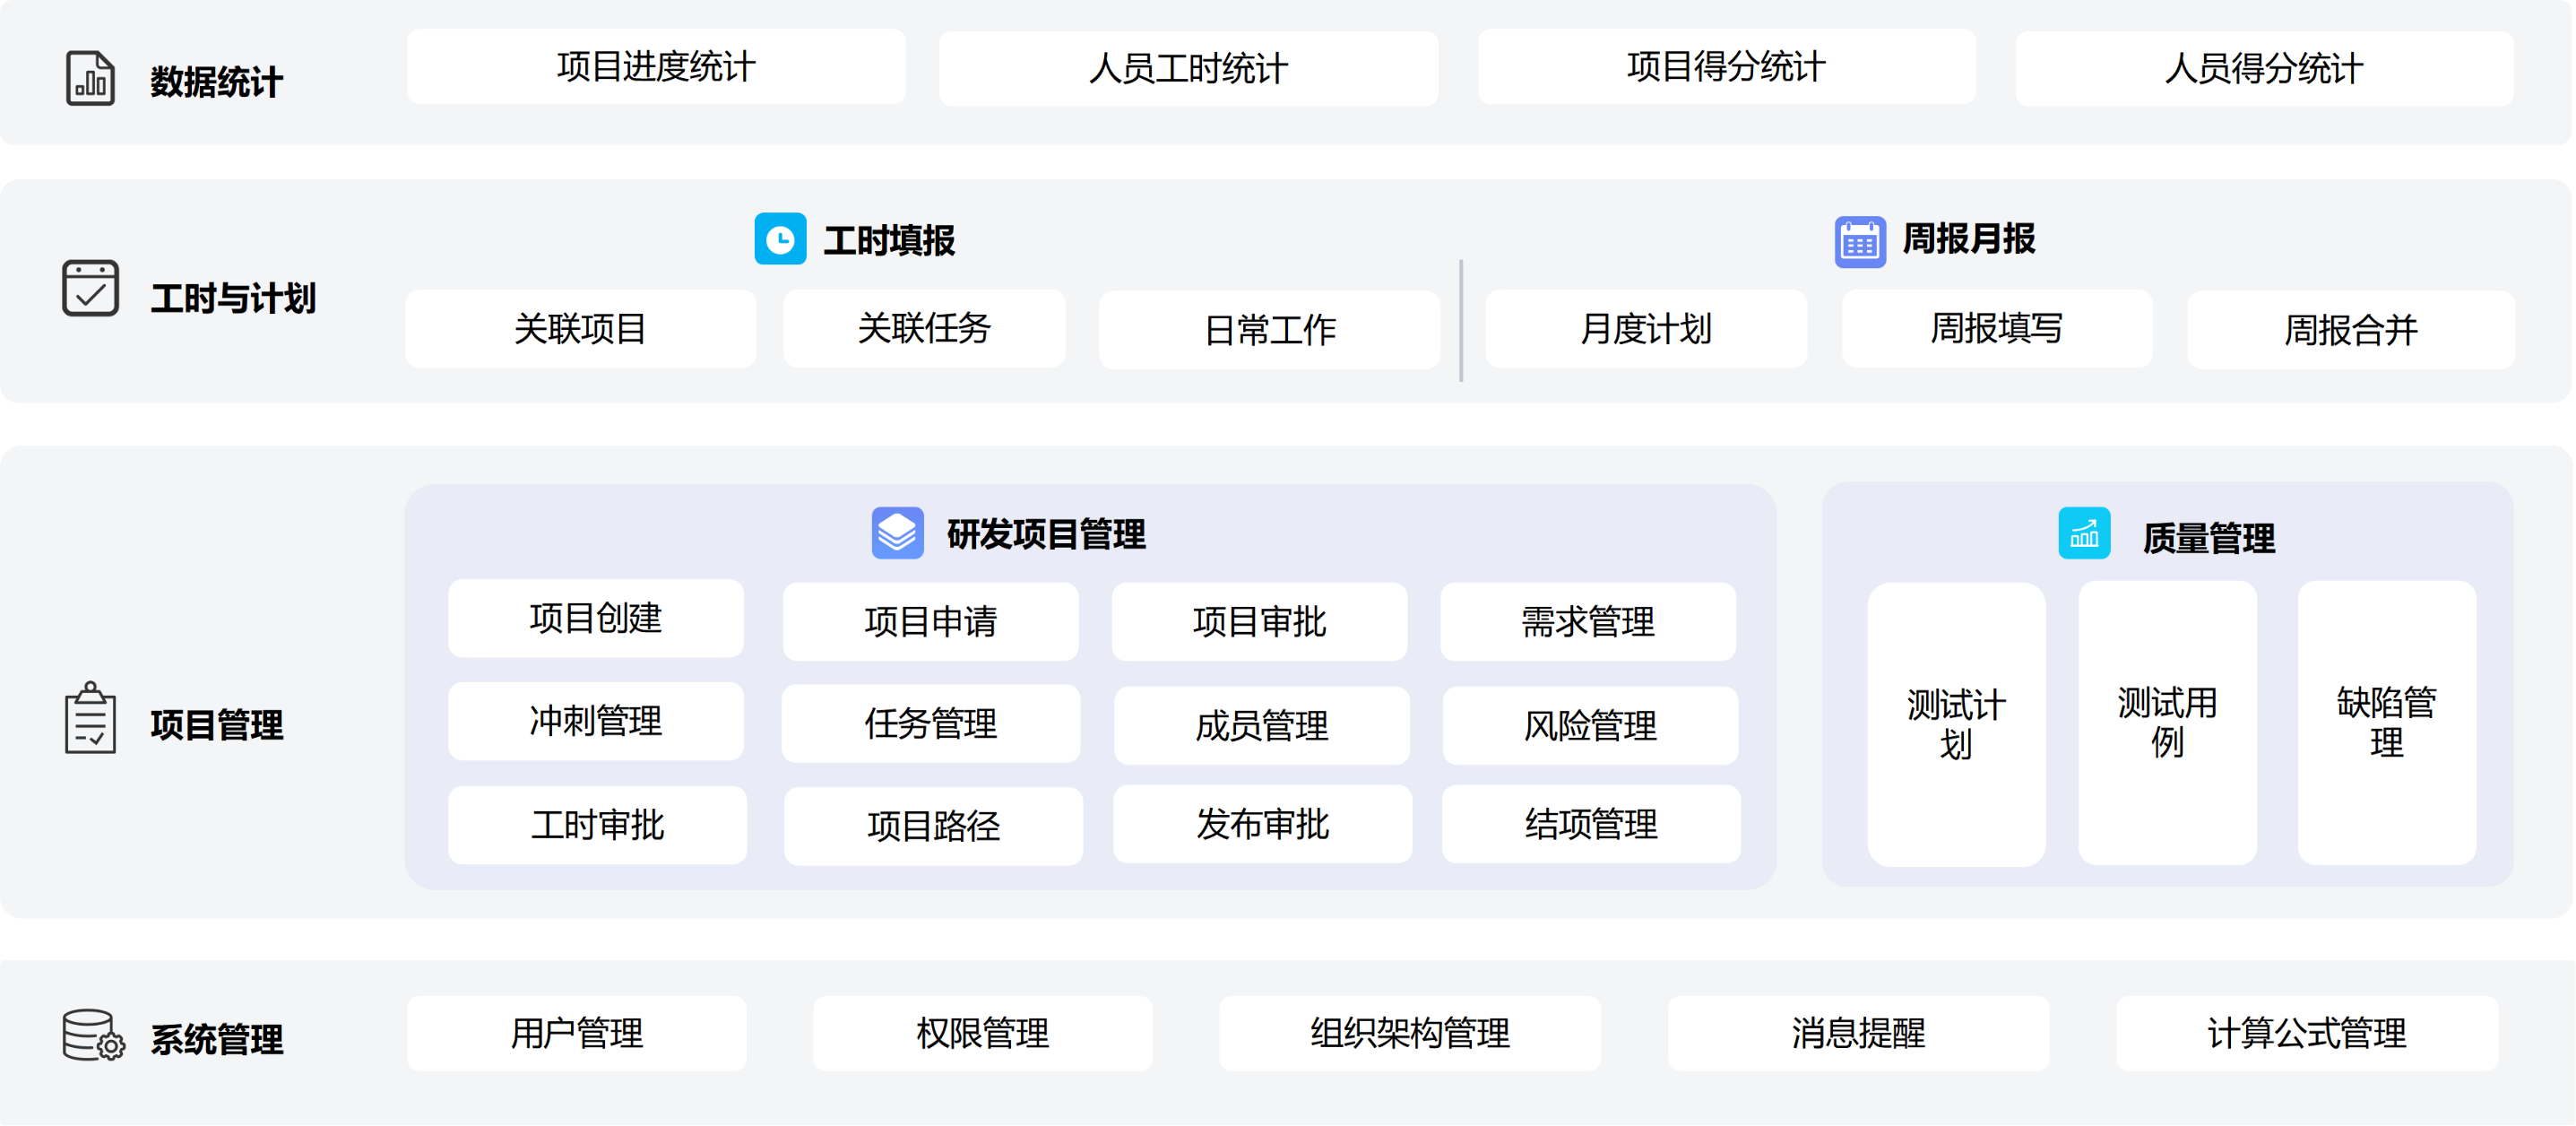
Task: Click 需求管理 module
Action: click(1588, 622)
